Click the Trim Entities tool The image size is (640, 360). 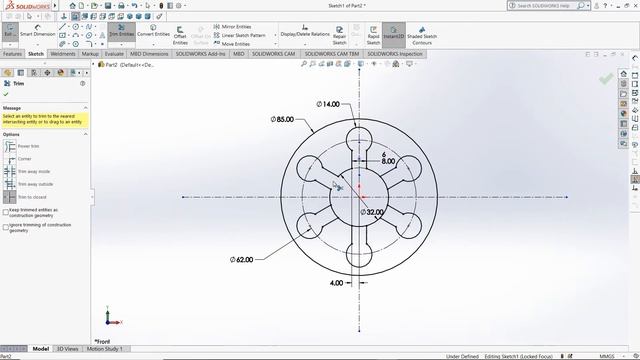122,31
